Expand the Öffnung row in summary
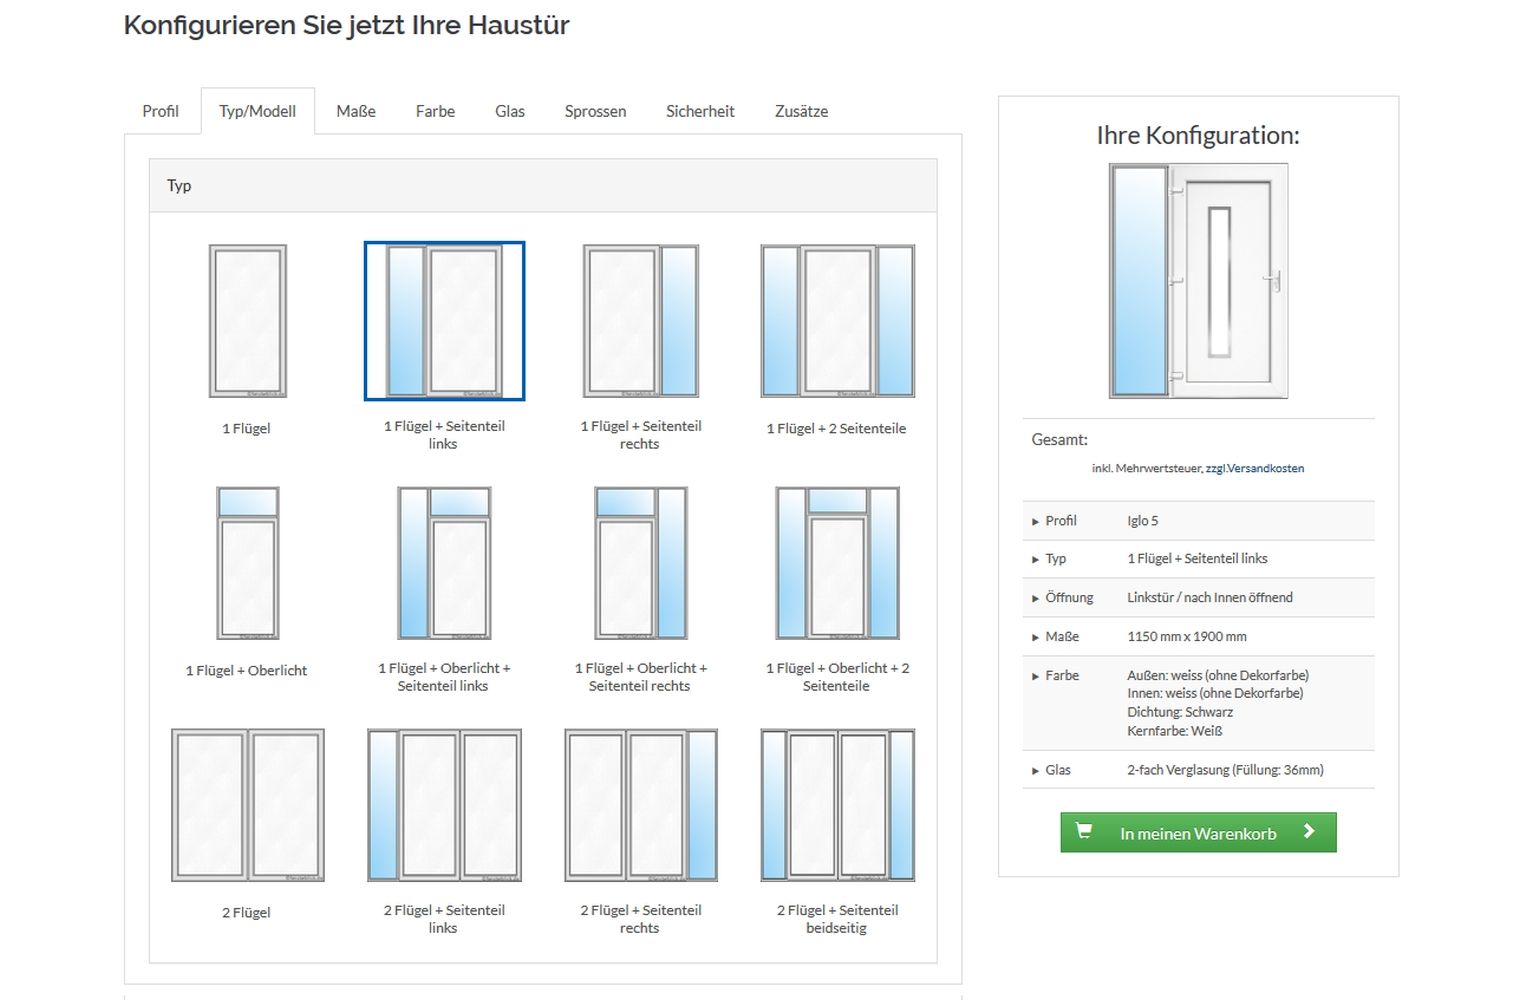 coord(1068,598)
